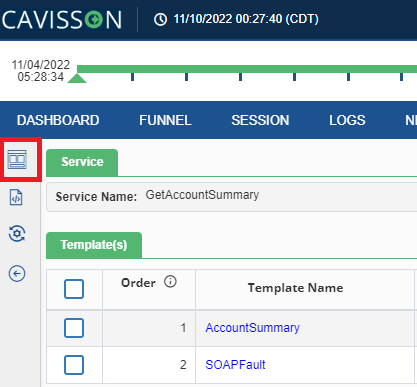Click the 11/10/2022 00:27:40 (CDT) timestamp
Image resolution: width=417 pixels, height=387 pixels.
click(246, 19)
